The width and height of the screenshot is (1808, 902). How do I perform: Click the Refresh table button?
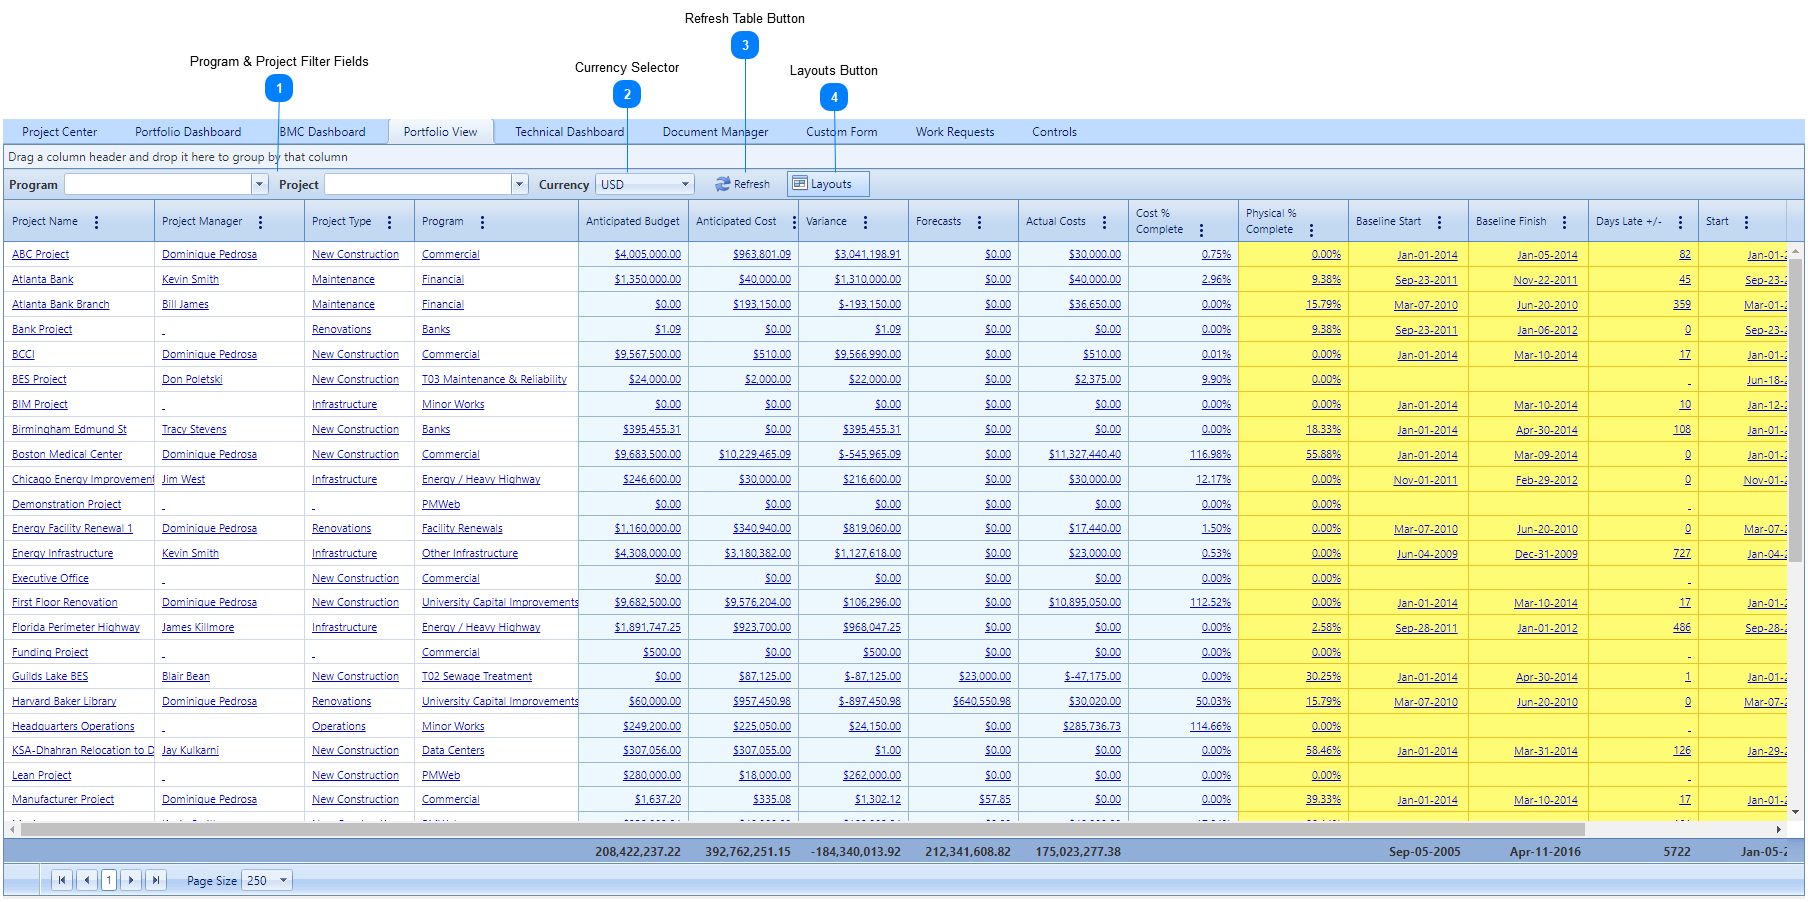point(742,184)
